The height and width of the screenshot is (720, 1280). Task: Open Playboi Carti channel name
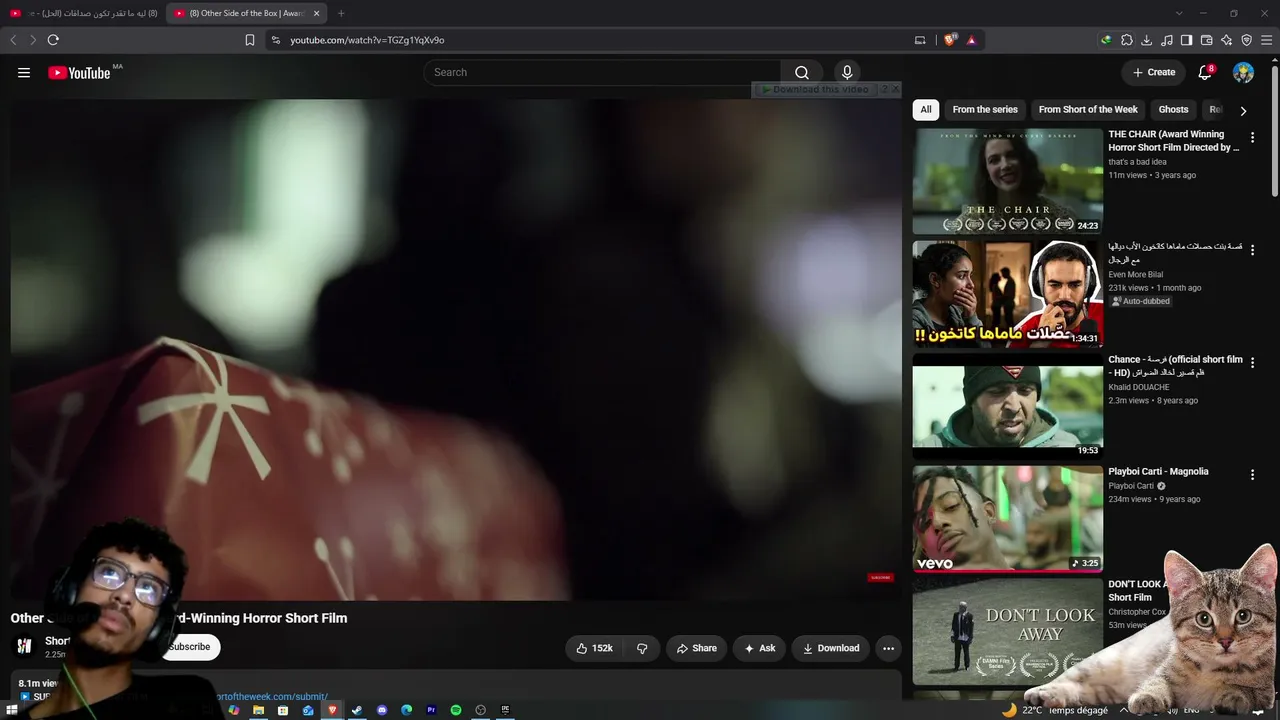coord(1131,486)
